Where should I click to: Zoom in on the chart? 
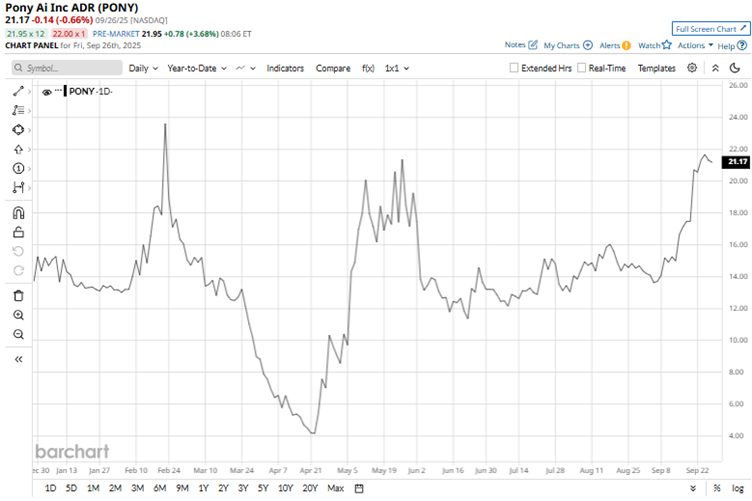tap(18, 315)
